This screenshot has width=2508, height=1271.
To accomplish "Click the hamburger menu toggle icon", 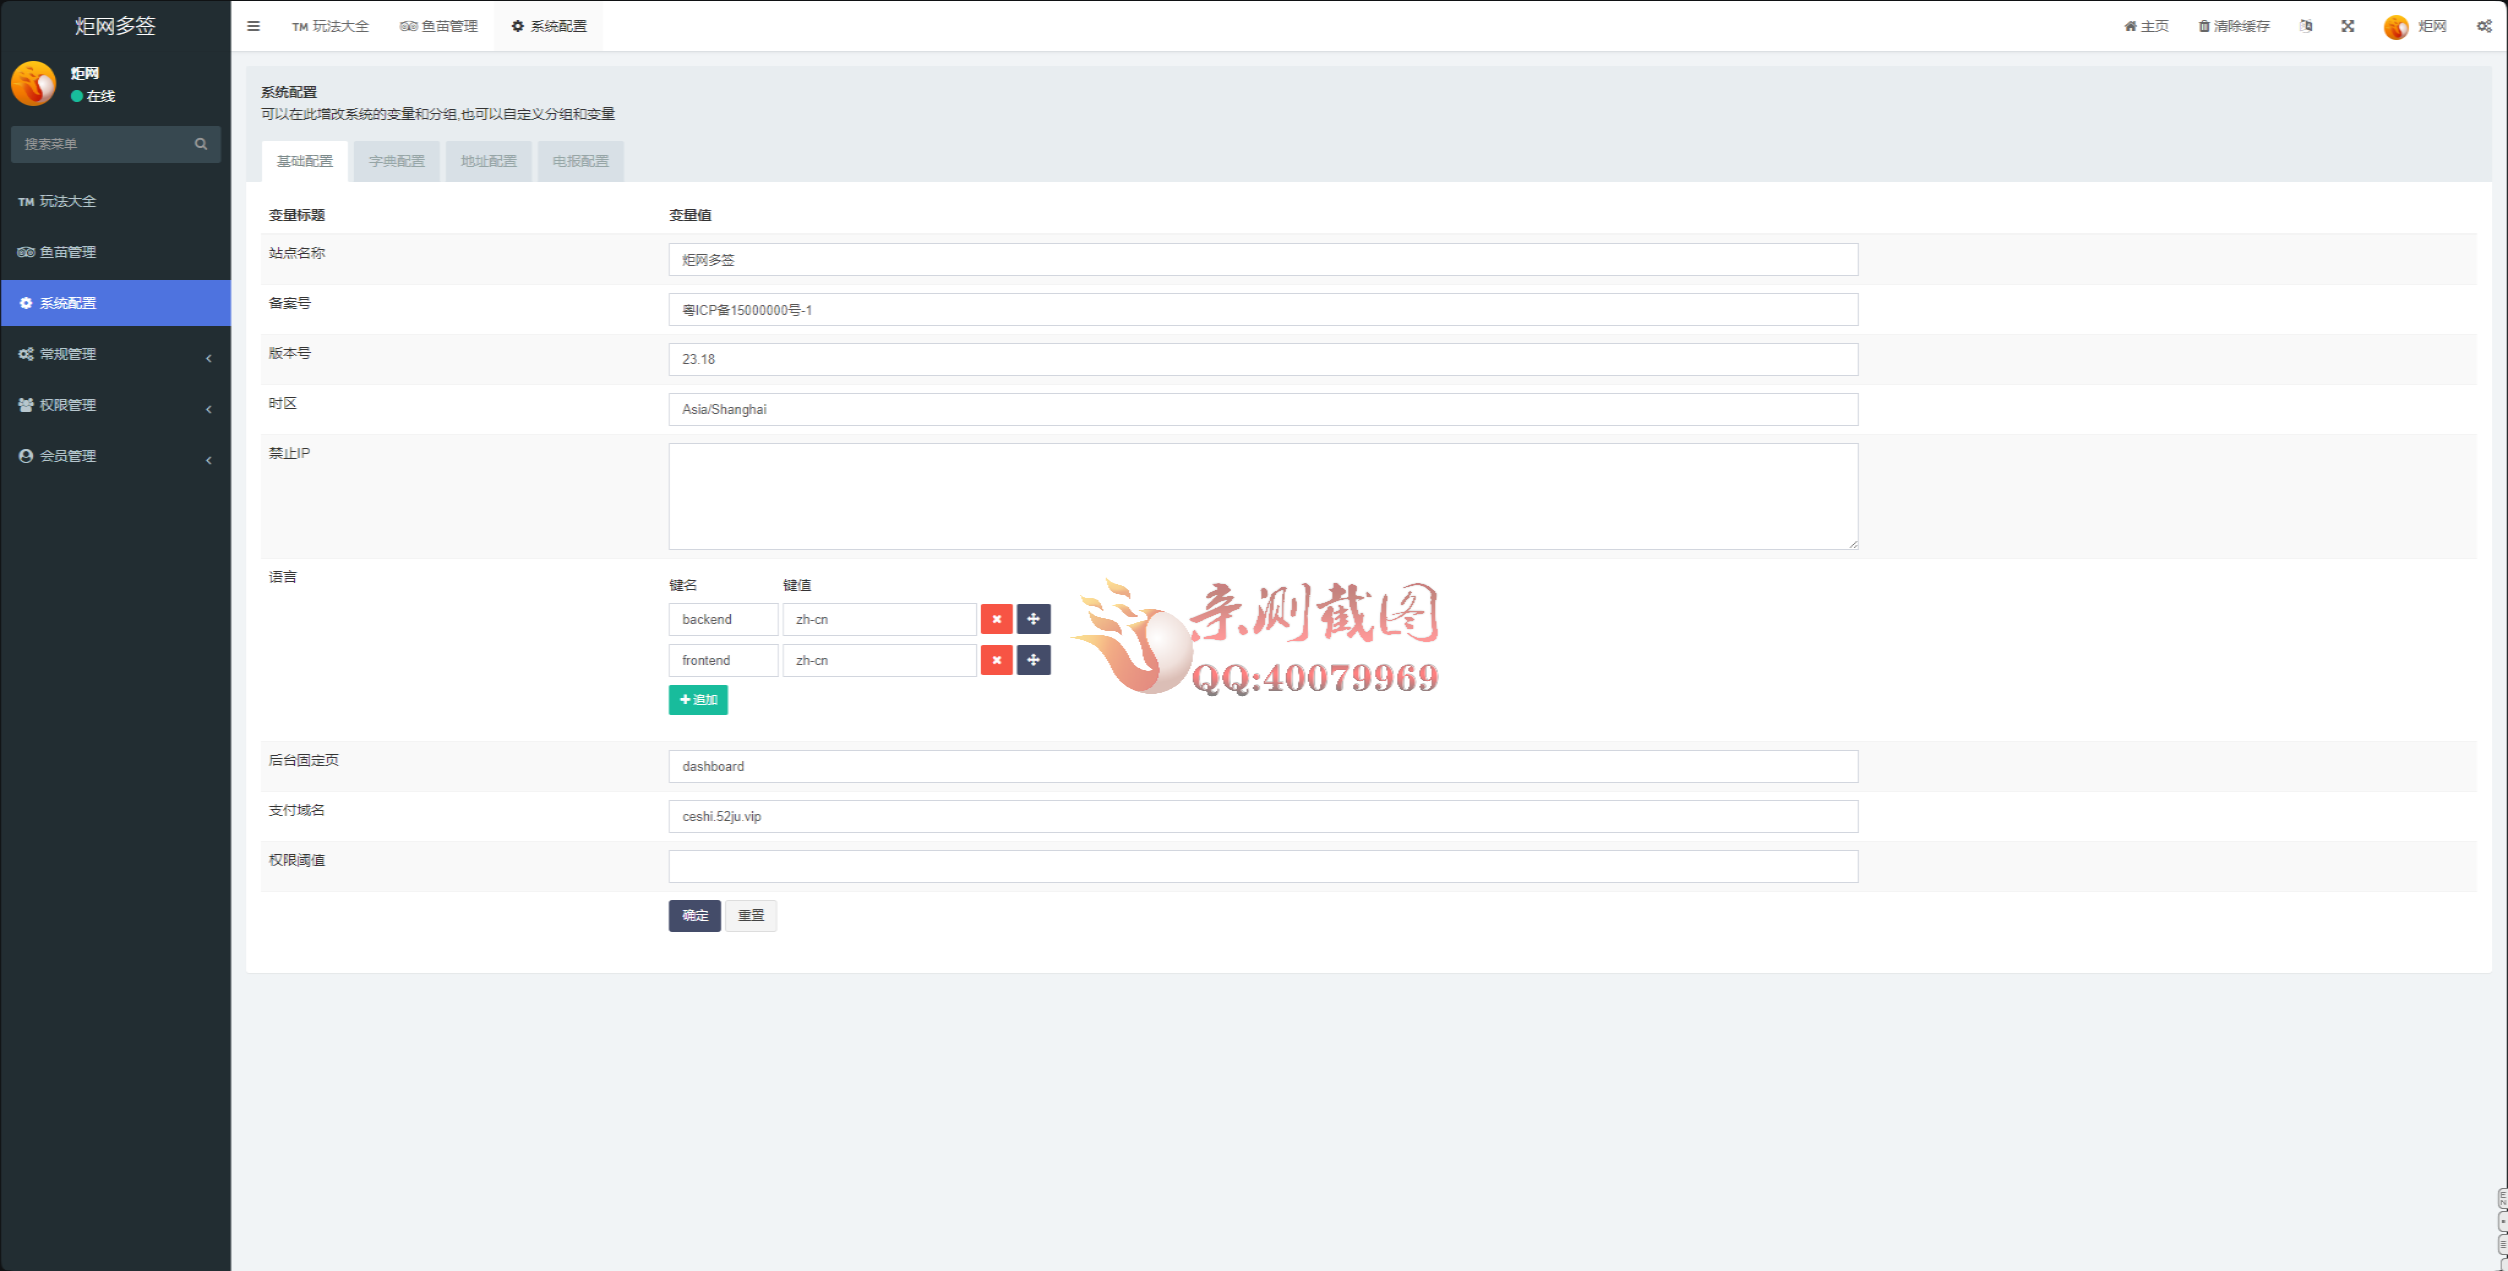I will (253, 26).
